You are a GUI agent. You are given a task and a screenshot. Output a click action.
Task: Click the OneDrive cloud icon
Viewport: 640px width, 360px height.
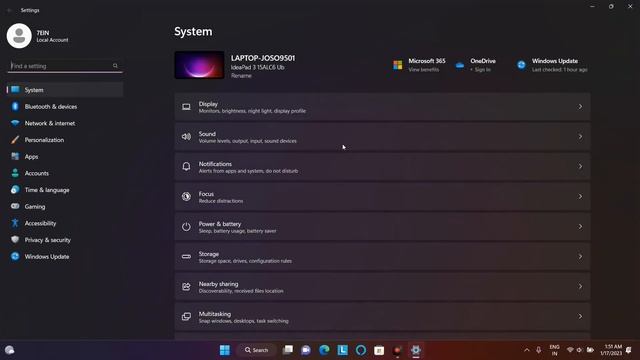(x=460, y=65)
